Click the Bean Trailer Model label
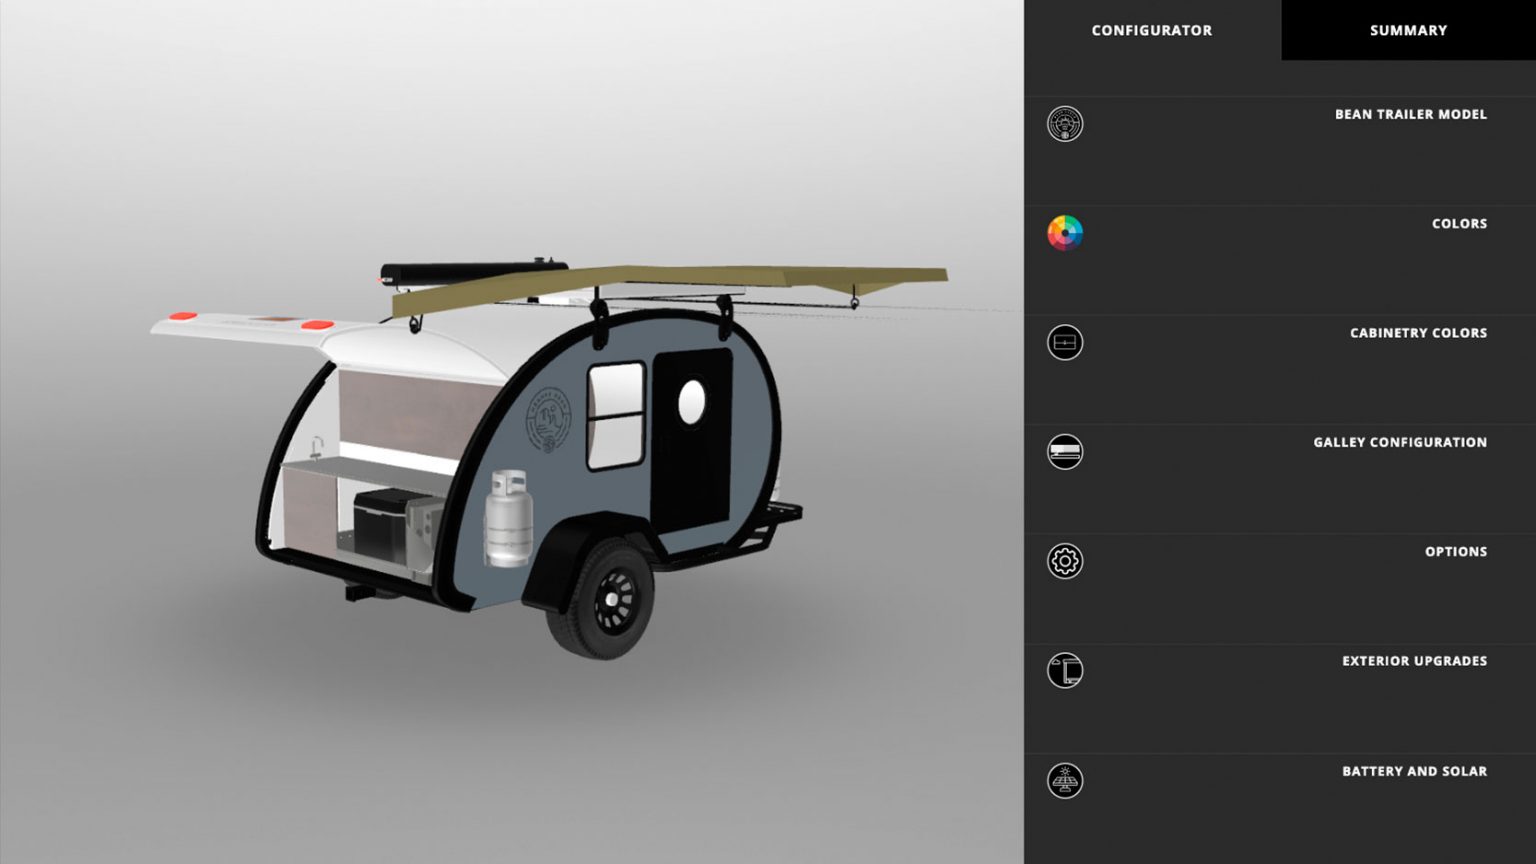 tap(1409, 114)
